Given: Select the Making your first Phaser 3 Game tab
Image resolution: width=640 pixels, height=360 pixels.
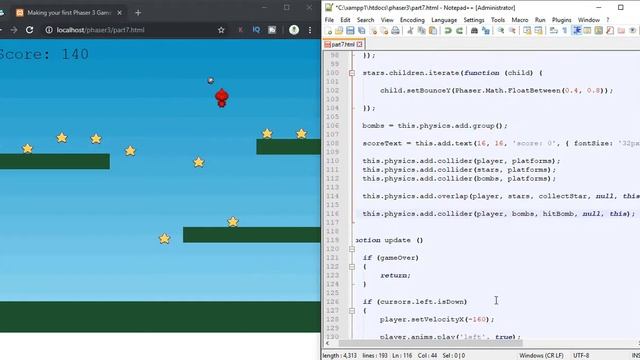Looking at the screenshot, I should point(69,13).
